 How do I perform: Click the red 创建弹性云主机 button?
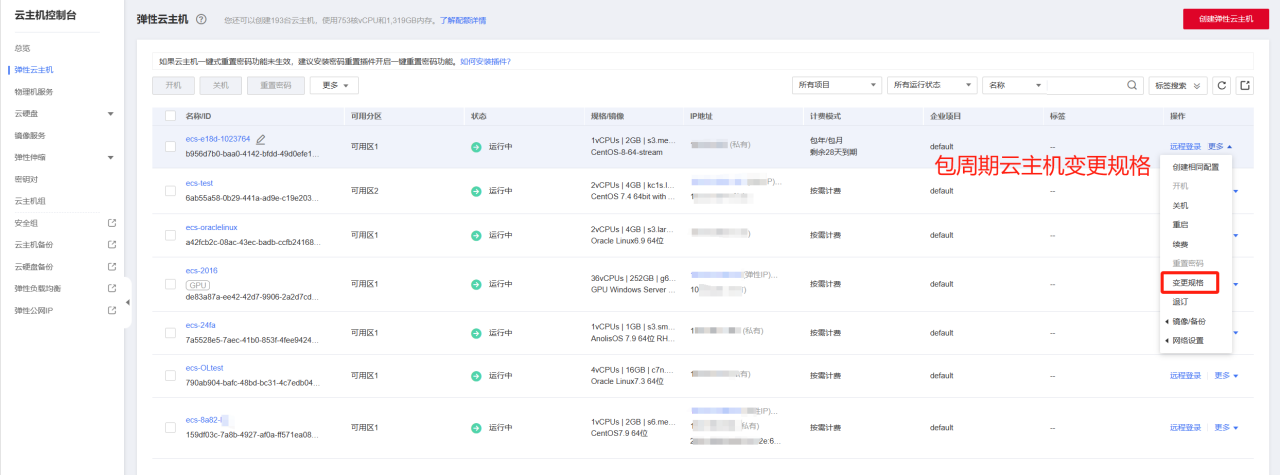[x=1225, y=19]
